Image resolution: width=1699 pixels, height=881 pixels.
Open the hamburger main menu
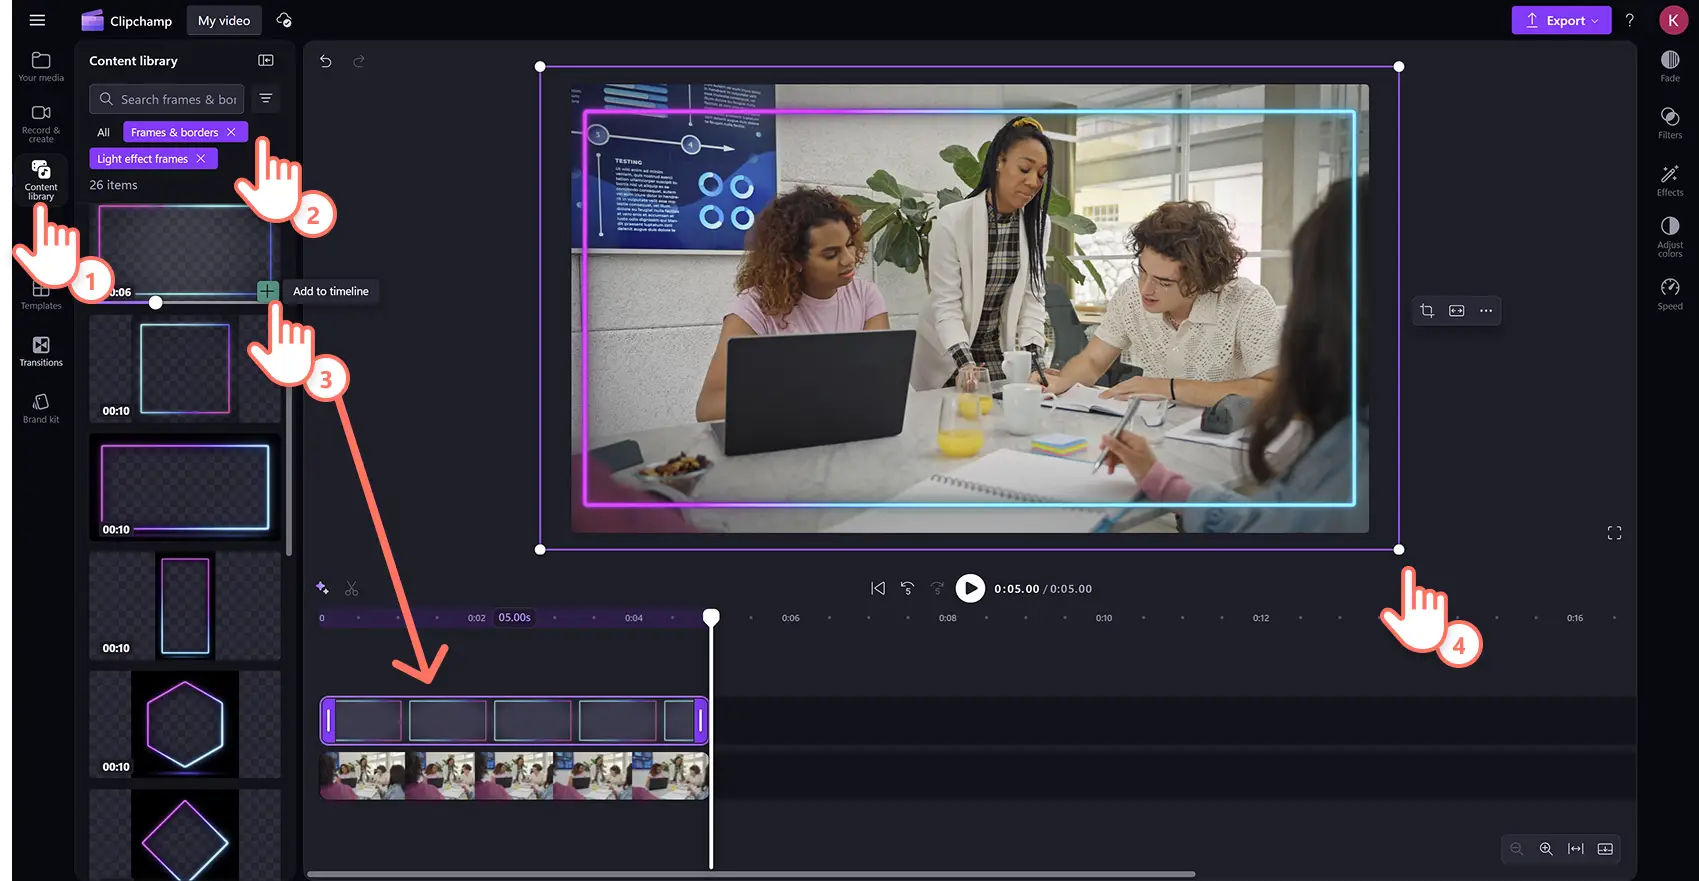37,20
